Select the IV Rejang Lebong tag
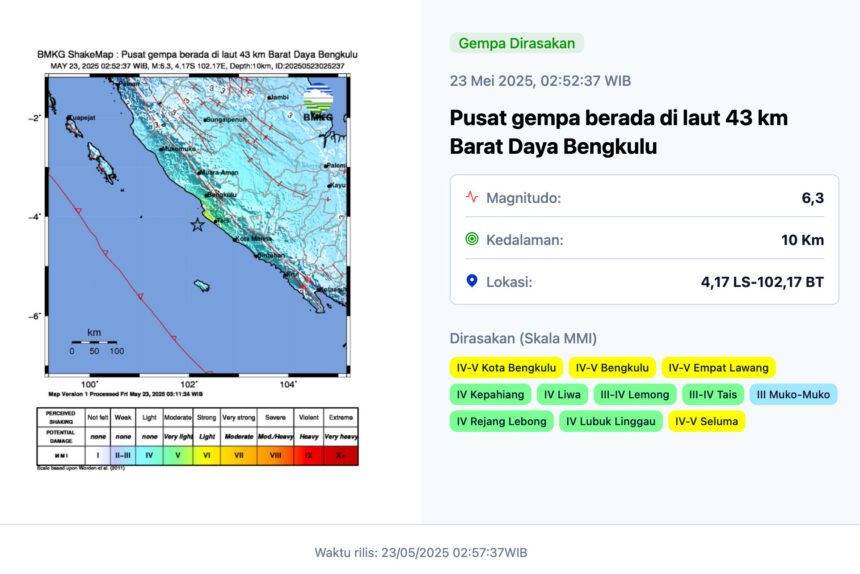The width and height of the screenshot is (860, 574). 501,422
